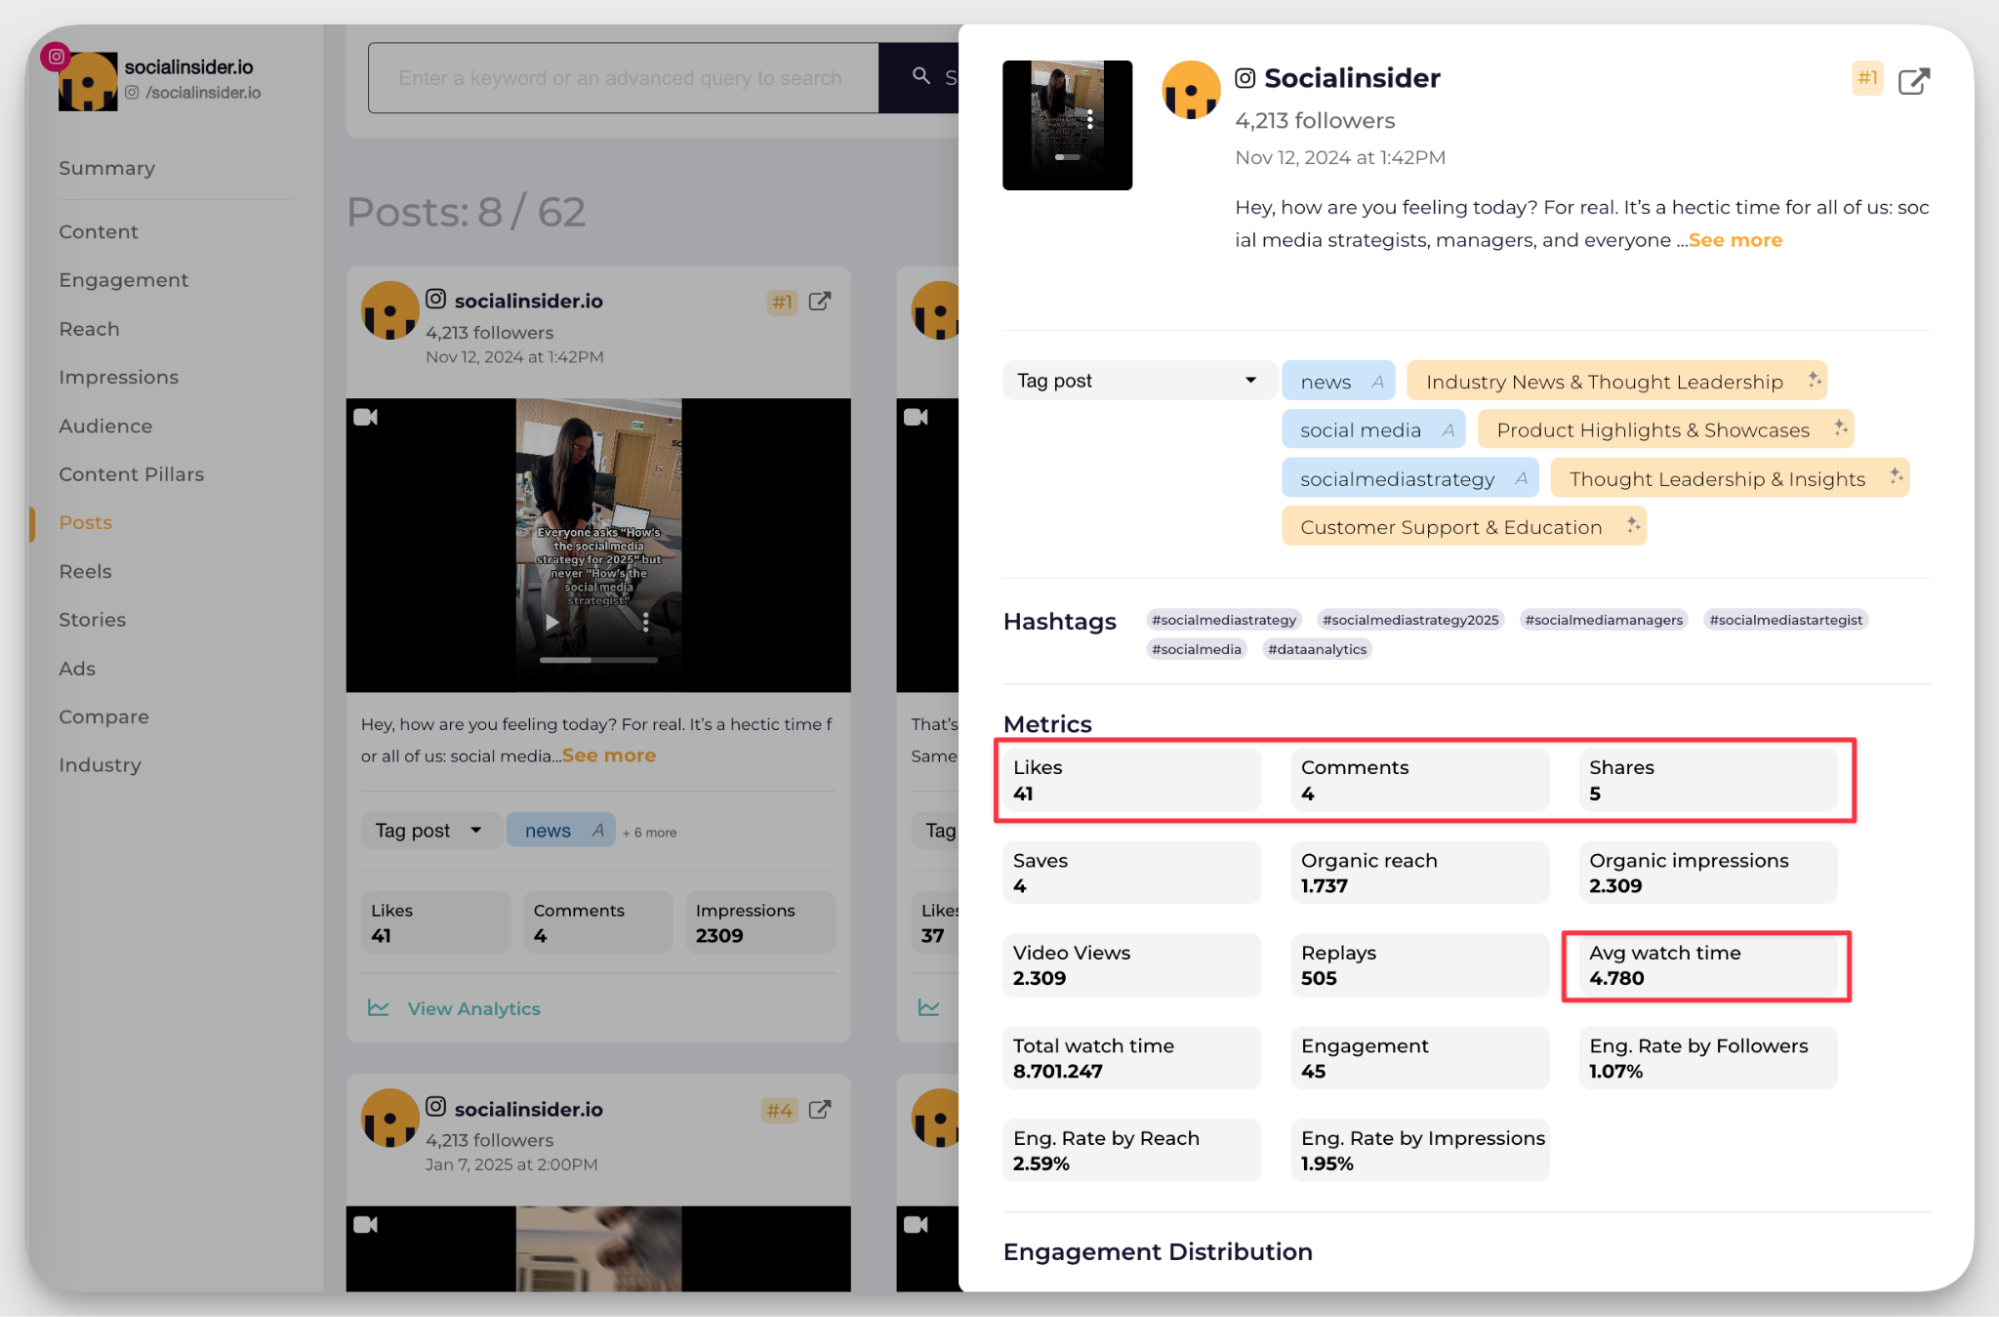Click the A icon on news tag
The height and width of the screenshot is (1317, 1999).
pyautogui.click(x=1378, y=381)
